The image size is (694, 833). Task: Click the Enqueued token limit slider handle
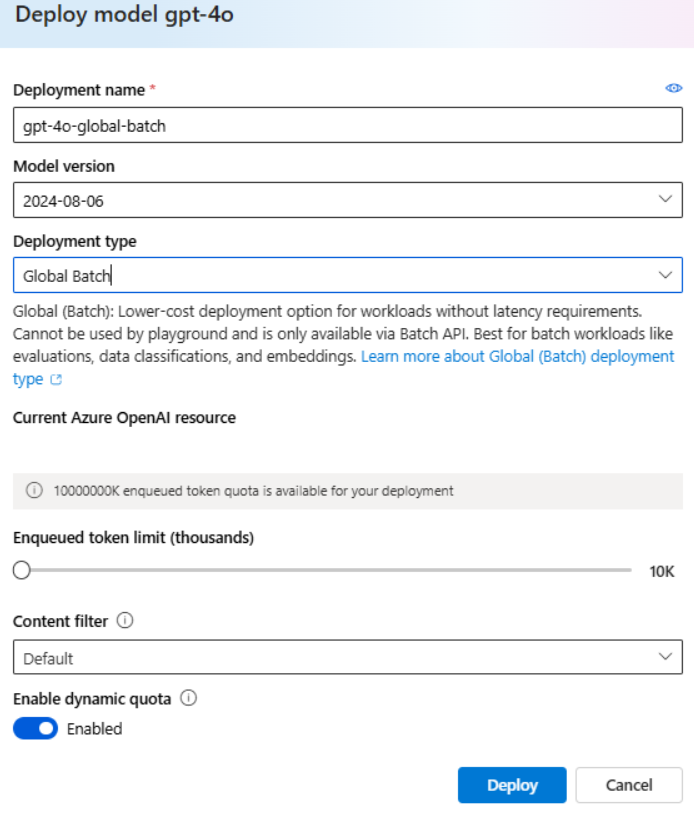click(x=22, y=571)
